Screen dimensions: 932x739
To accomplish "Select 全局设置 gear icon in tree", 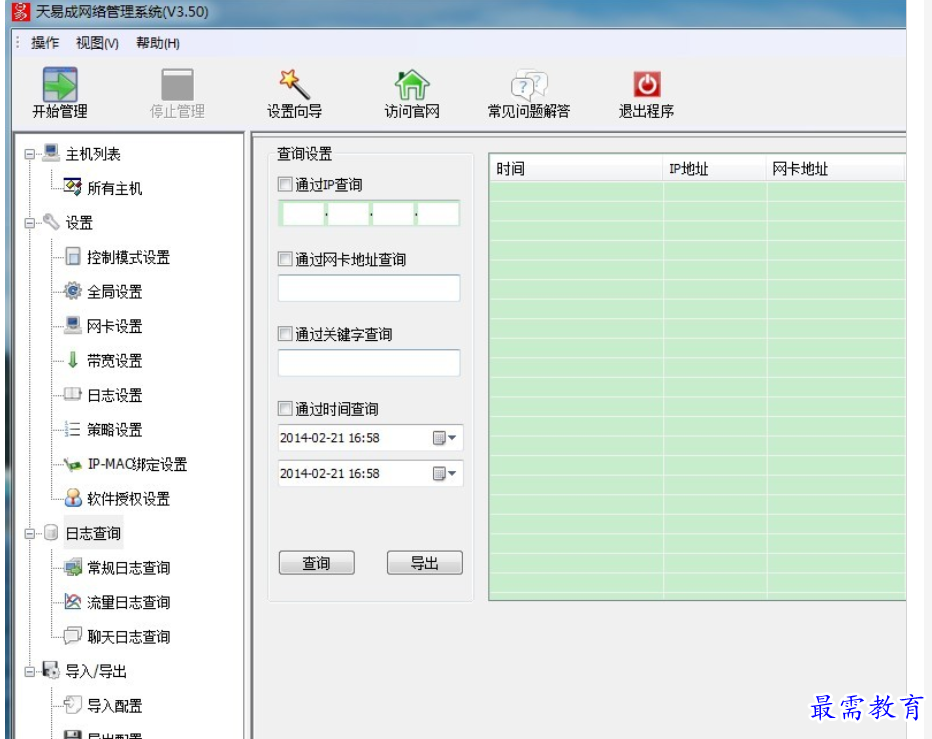I will click(x=73, y=292).
